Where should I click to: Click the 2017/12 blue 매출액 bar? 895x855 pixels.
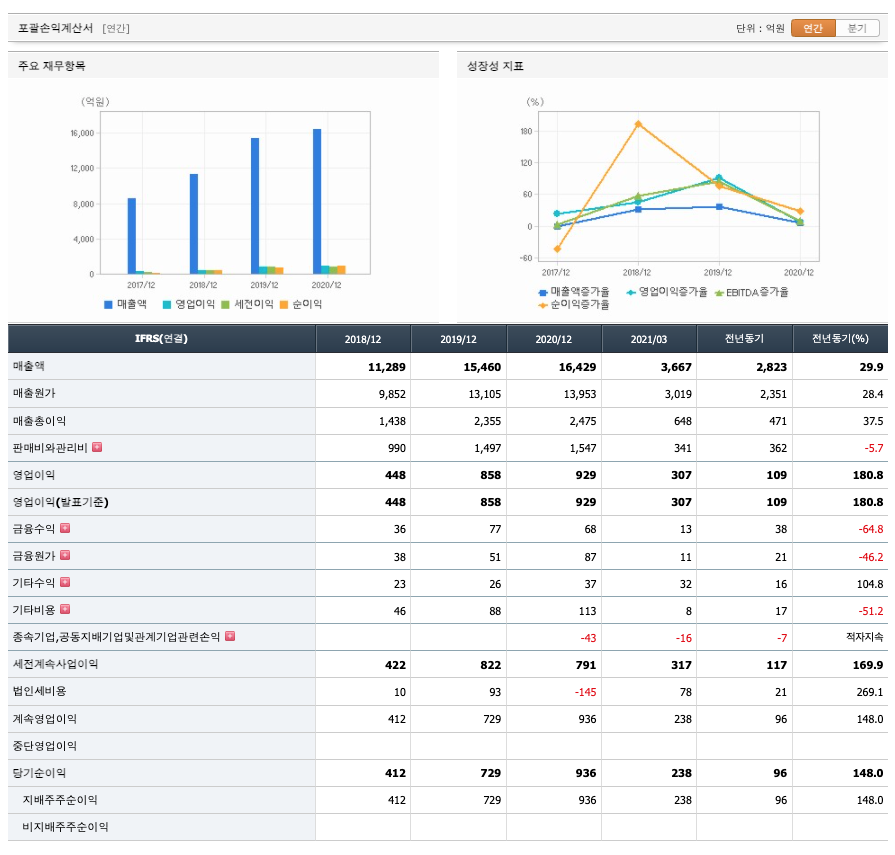click(x=132, y=236)
